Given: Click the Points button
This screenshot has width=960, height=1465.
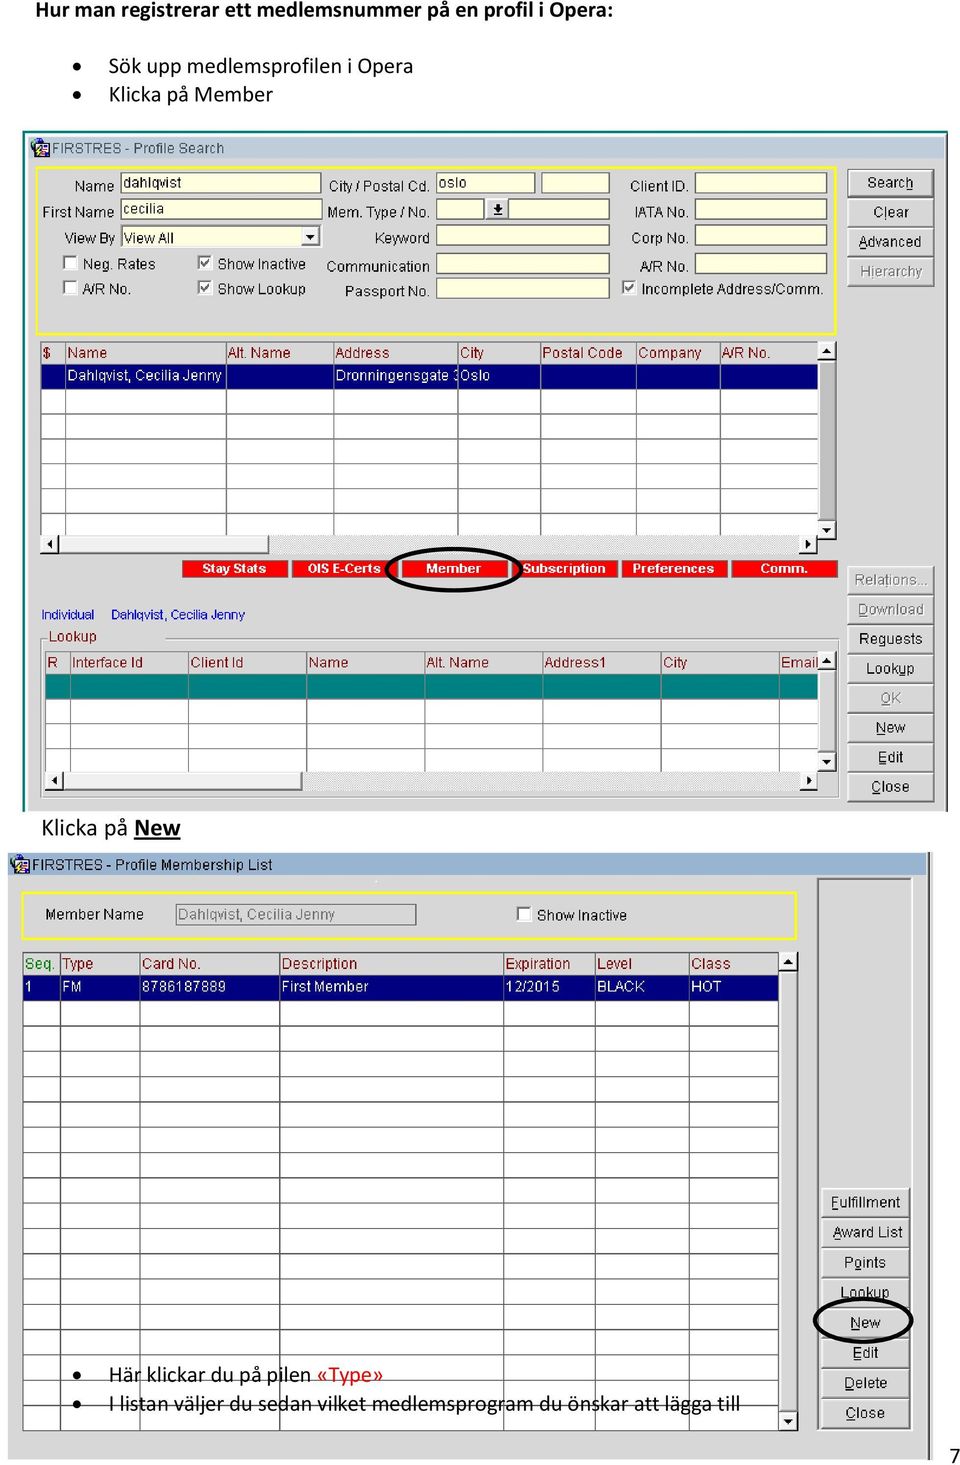Looking at the screenshot, I should pos(865,1263).
